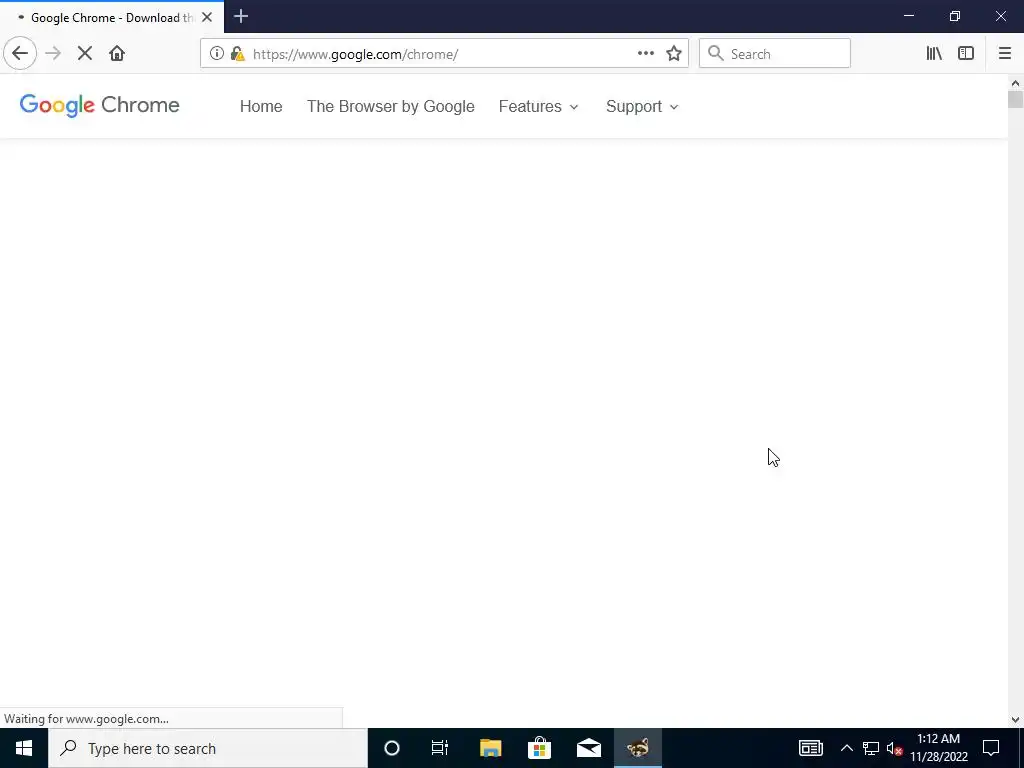Click the forward navigation arrow
Screen dimensions: 1024x768
(53, 54)
